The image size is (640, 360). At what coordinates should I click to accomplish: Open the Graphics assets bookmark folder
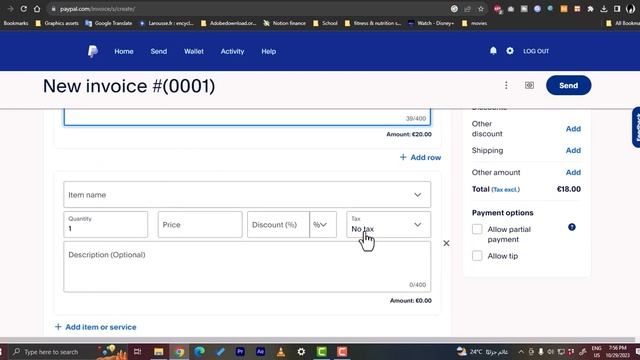pos(57,23)
